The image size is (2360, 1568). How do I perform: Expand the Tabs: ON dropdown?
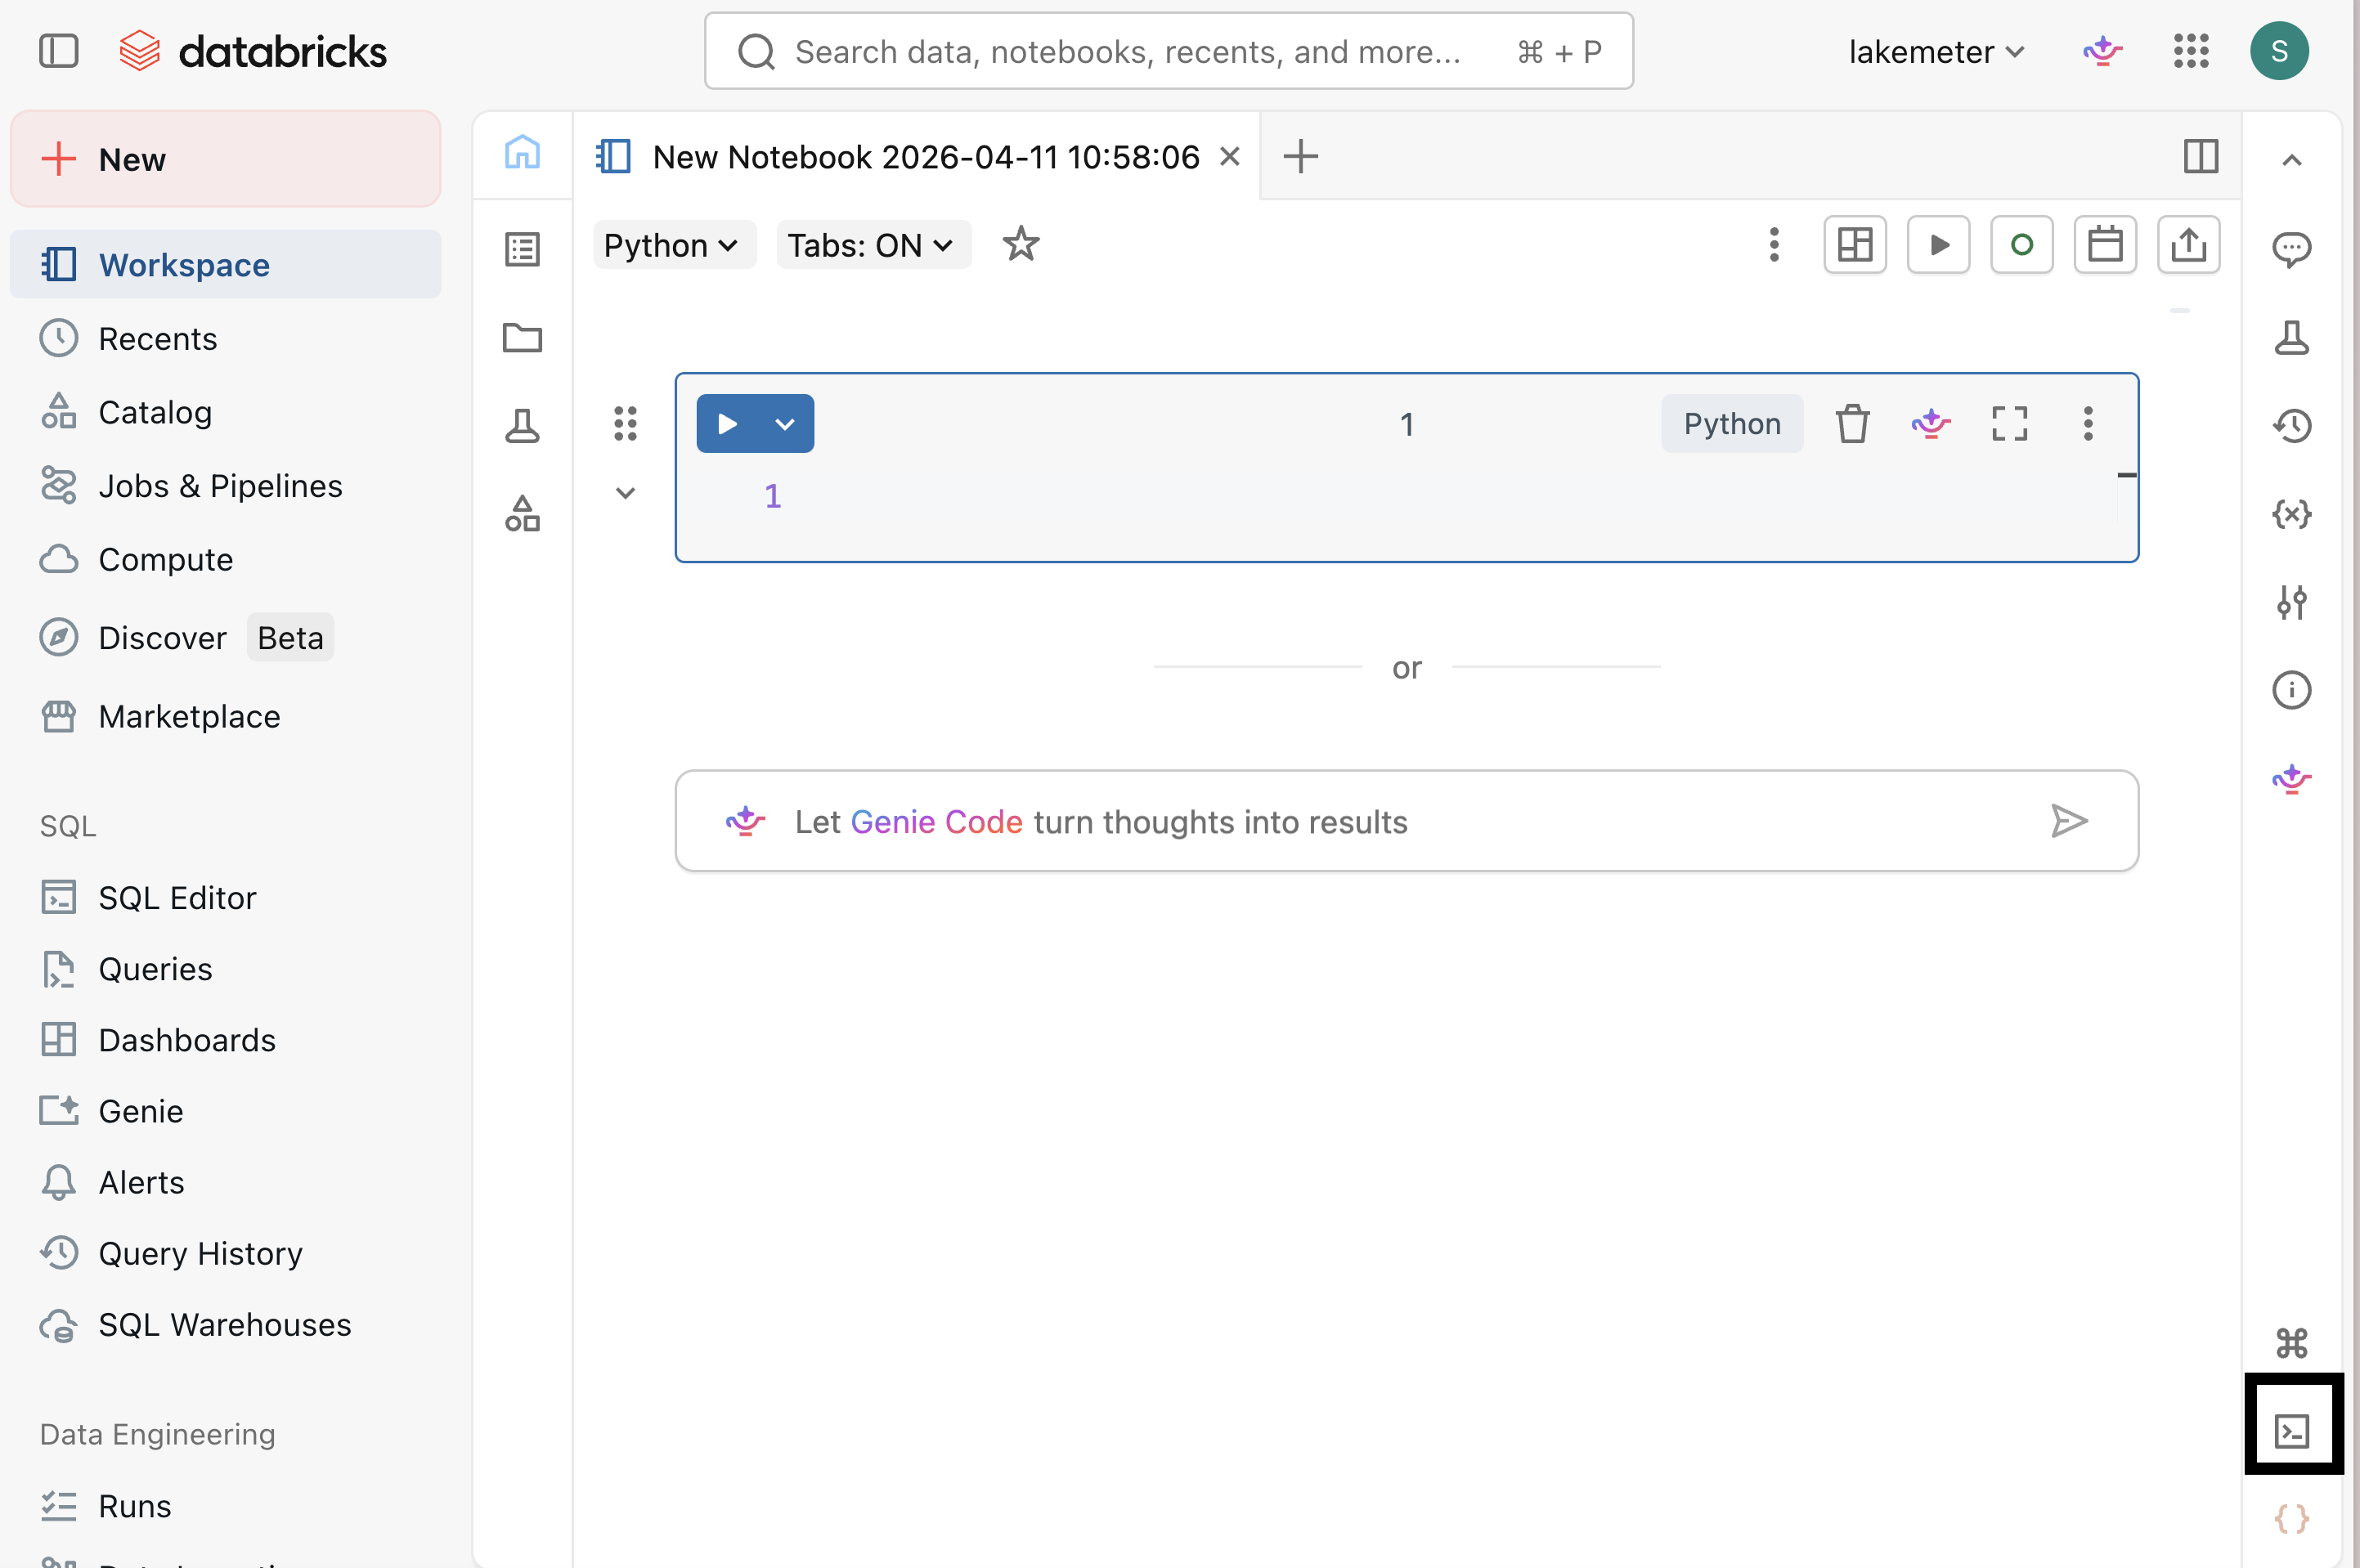(872, 245)
